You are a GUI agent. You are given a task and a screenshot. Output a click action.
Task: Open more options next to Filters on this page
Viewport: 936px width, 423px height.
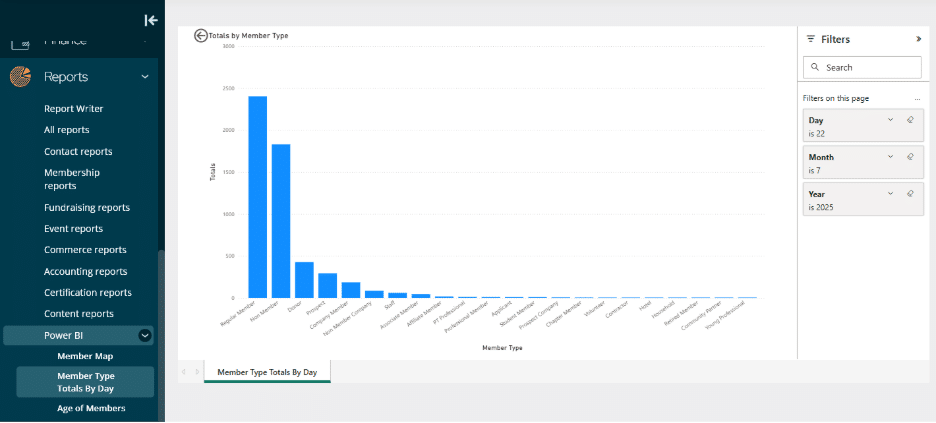coord(916,99)
